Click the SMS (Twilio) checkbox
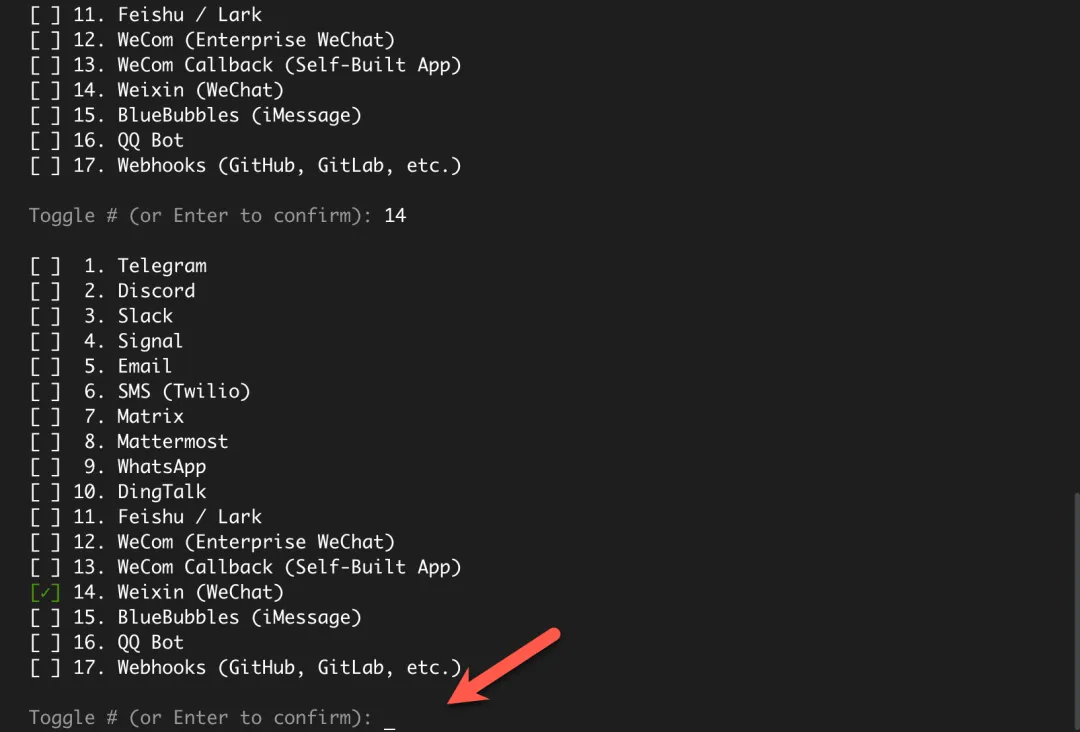1080x732 pixels. (x=45, y=391)
